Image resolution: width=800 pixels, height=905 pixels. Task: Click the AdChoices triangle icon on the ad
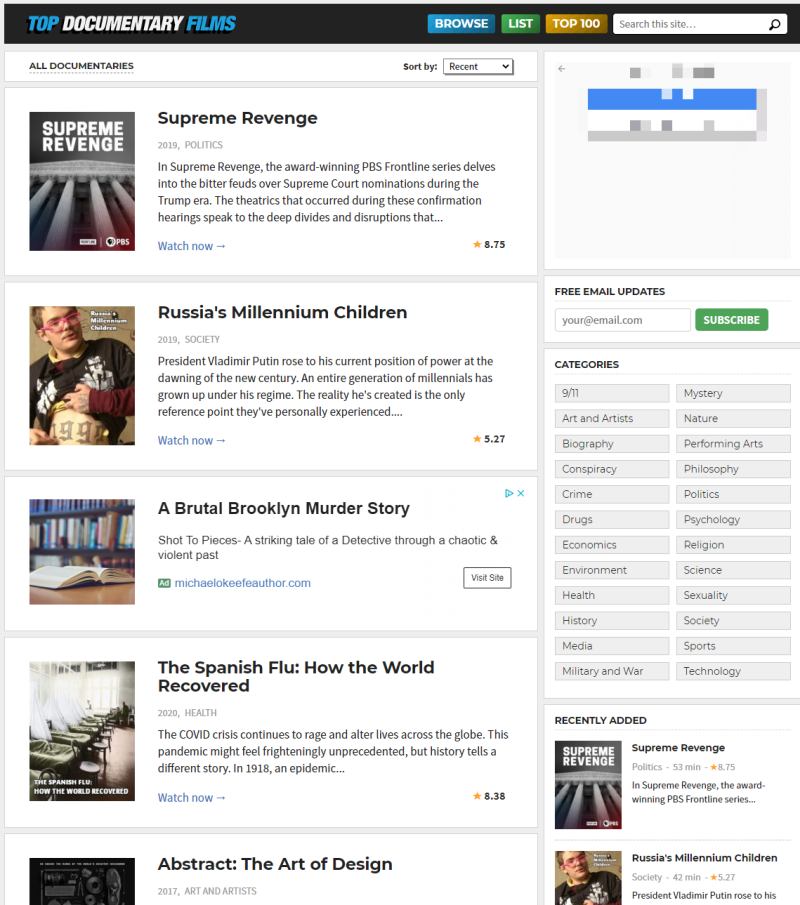(509, 493)
